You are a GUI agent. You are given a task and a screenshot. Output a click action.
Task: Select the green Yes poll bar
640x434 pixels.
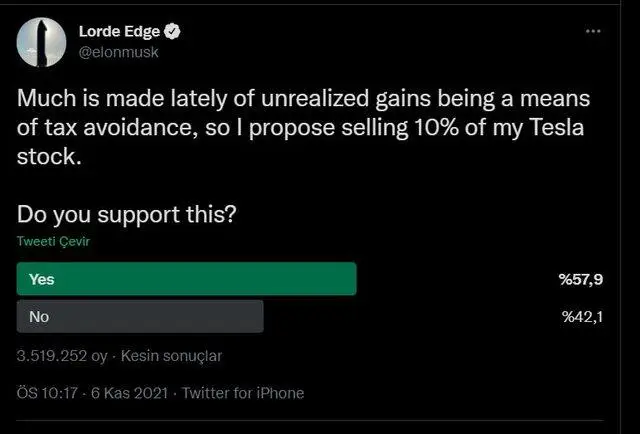(187, 279)
